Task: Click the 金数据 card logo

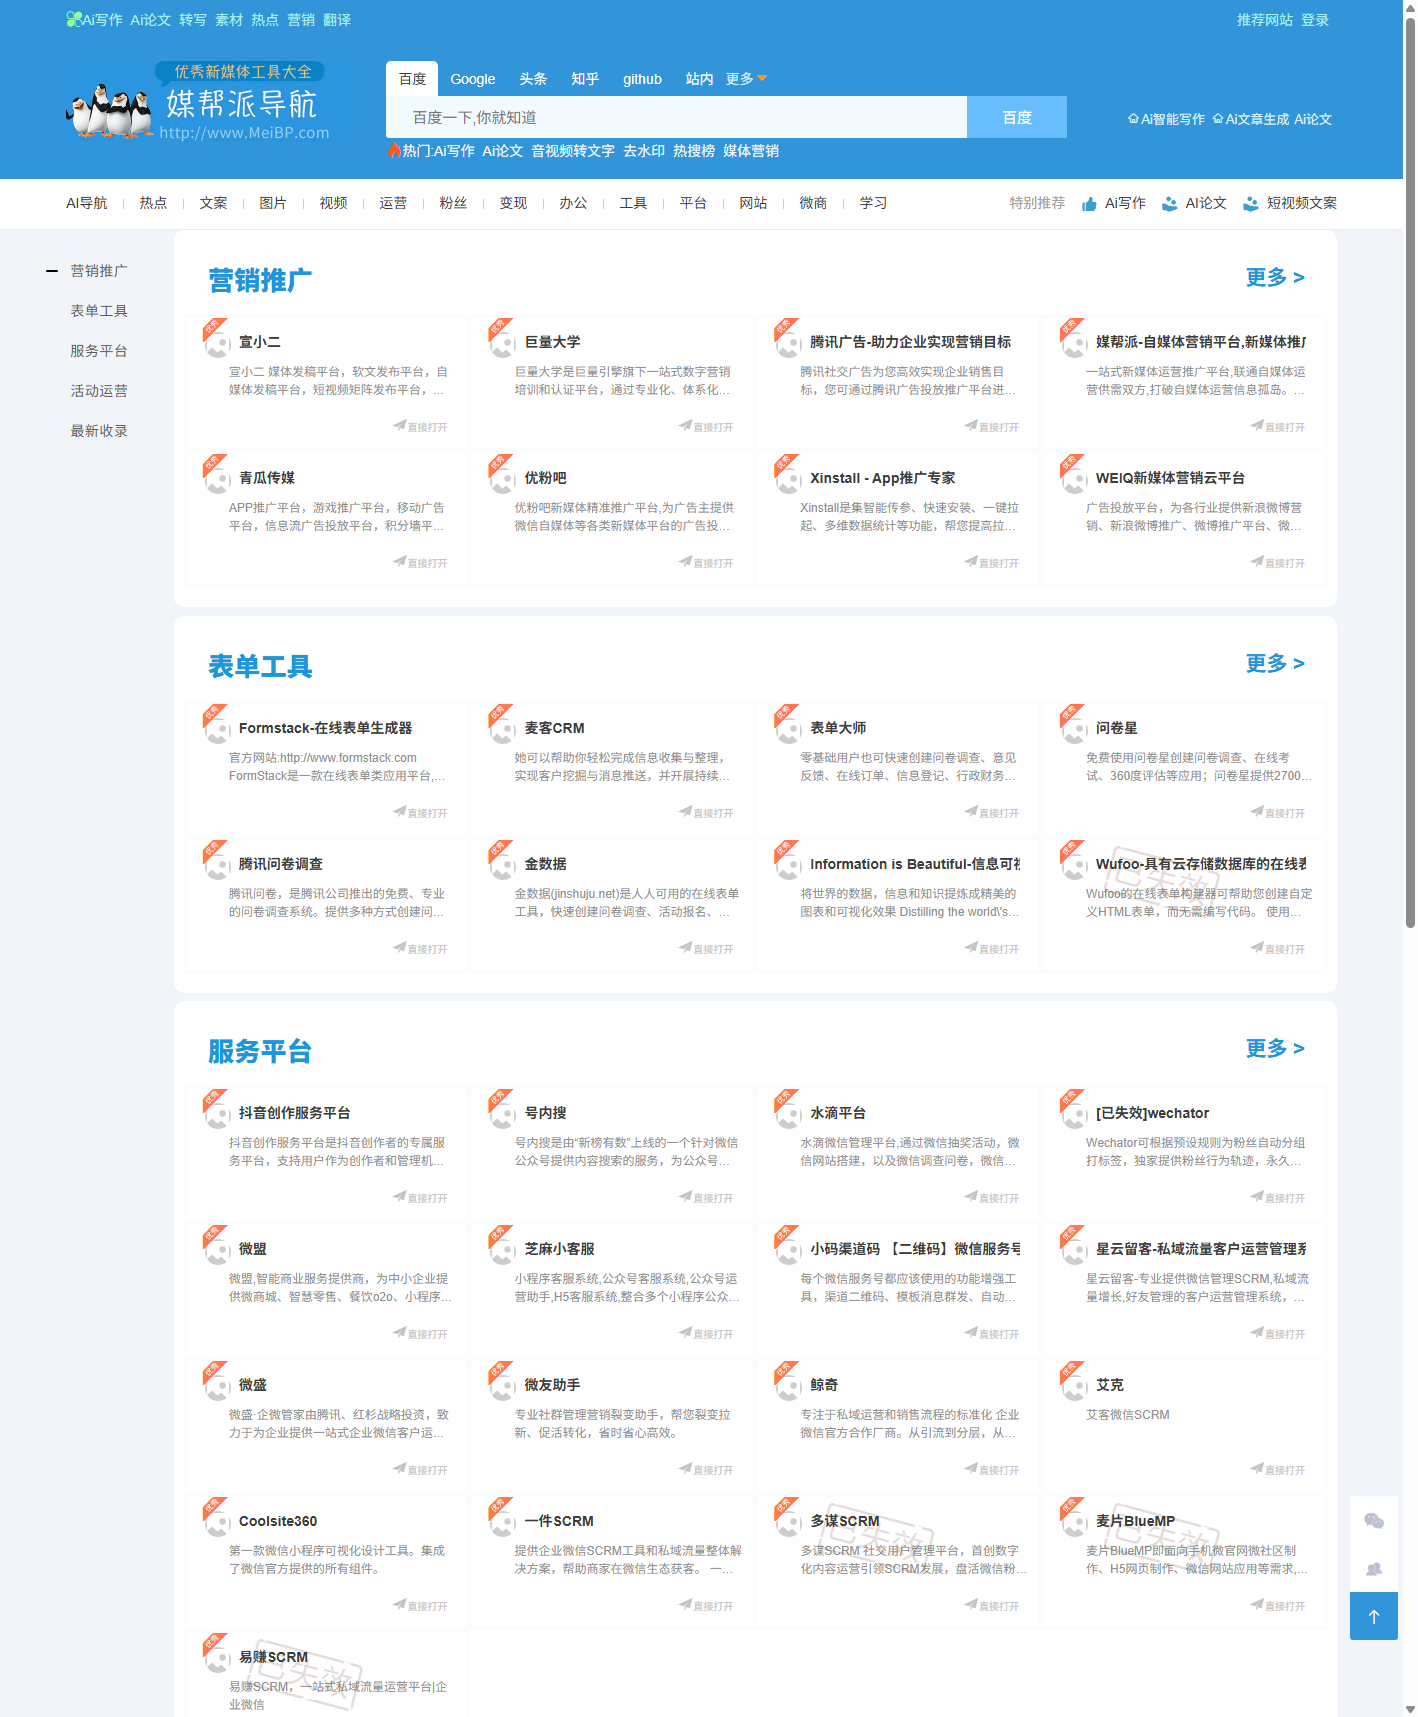Action: pos(503,866)
